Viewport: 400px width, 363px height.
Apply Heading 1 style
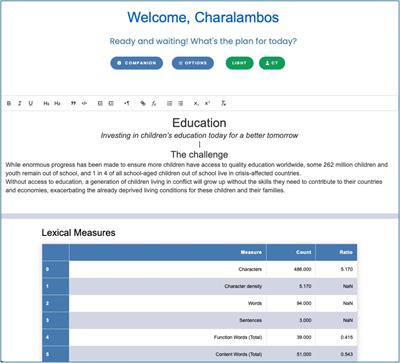pyautogui.click(x=46, y=103)
